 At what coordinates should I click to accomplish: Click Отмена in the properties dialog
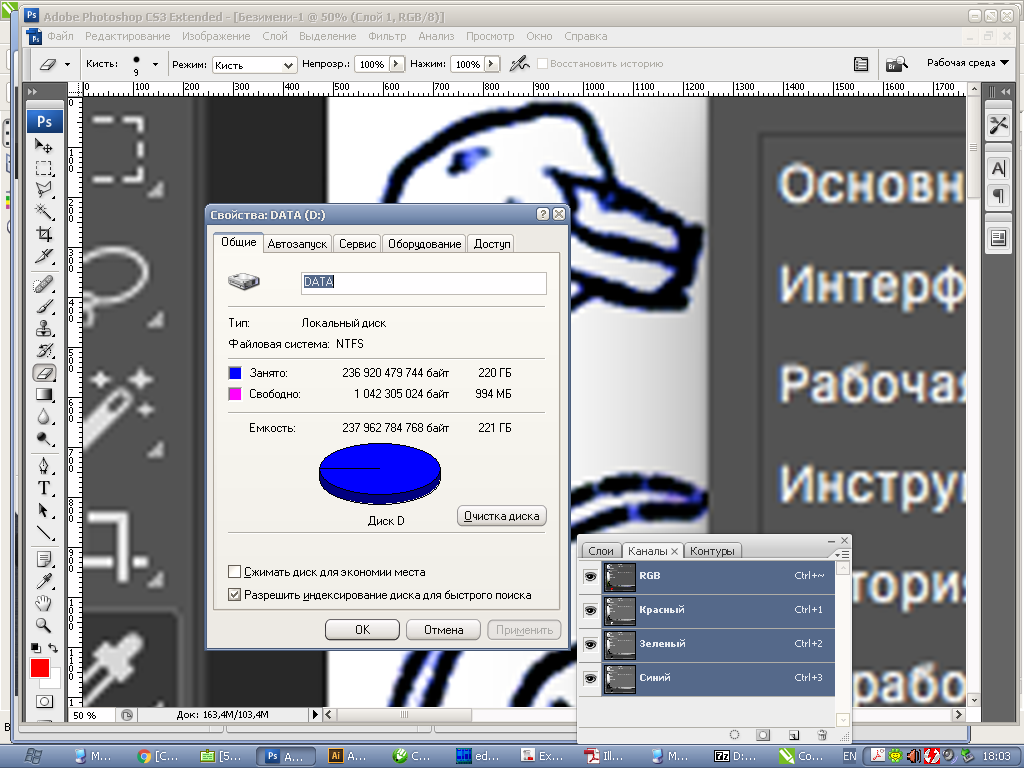(443, 630)
